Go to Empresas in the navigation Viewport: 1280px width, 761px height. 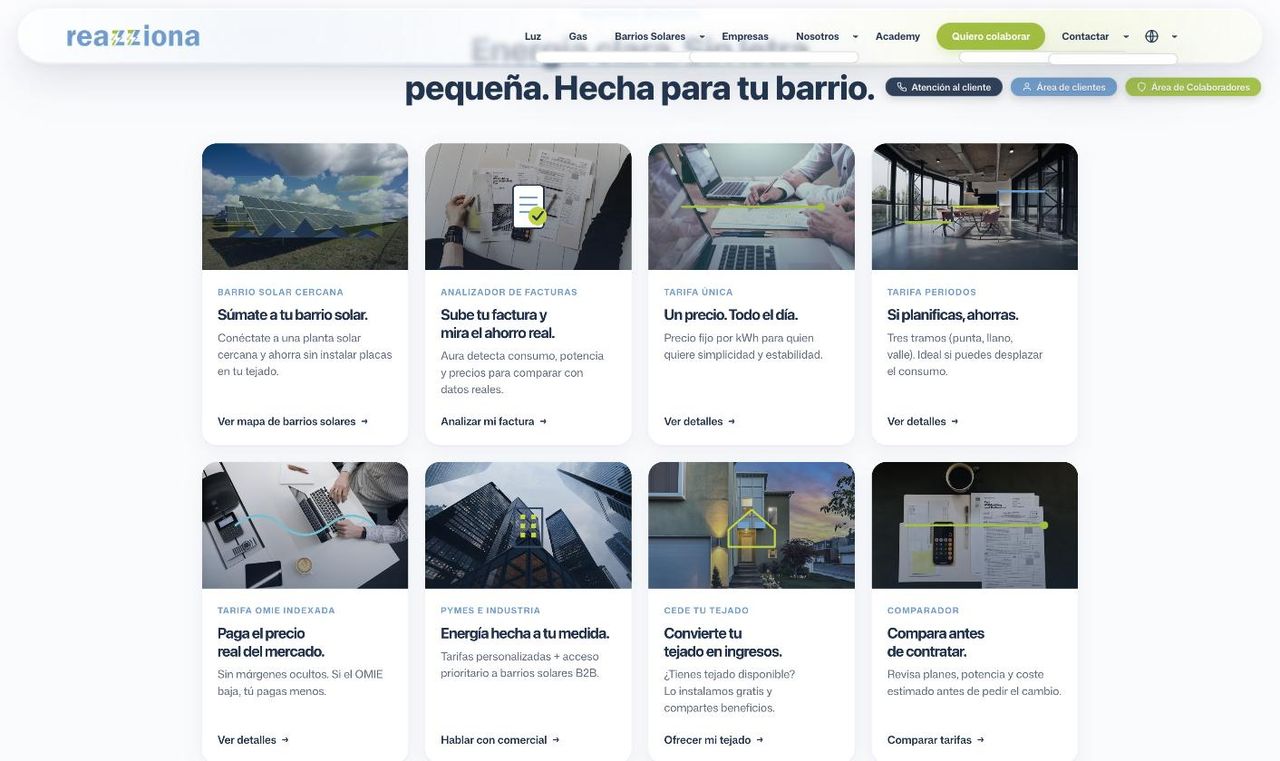coord(745,36)
